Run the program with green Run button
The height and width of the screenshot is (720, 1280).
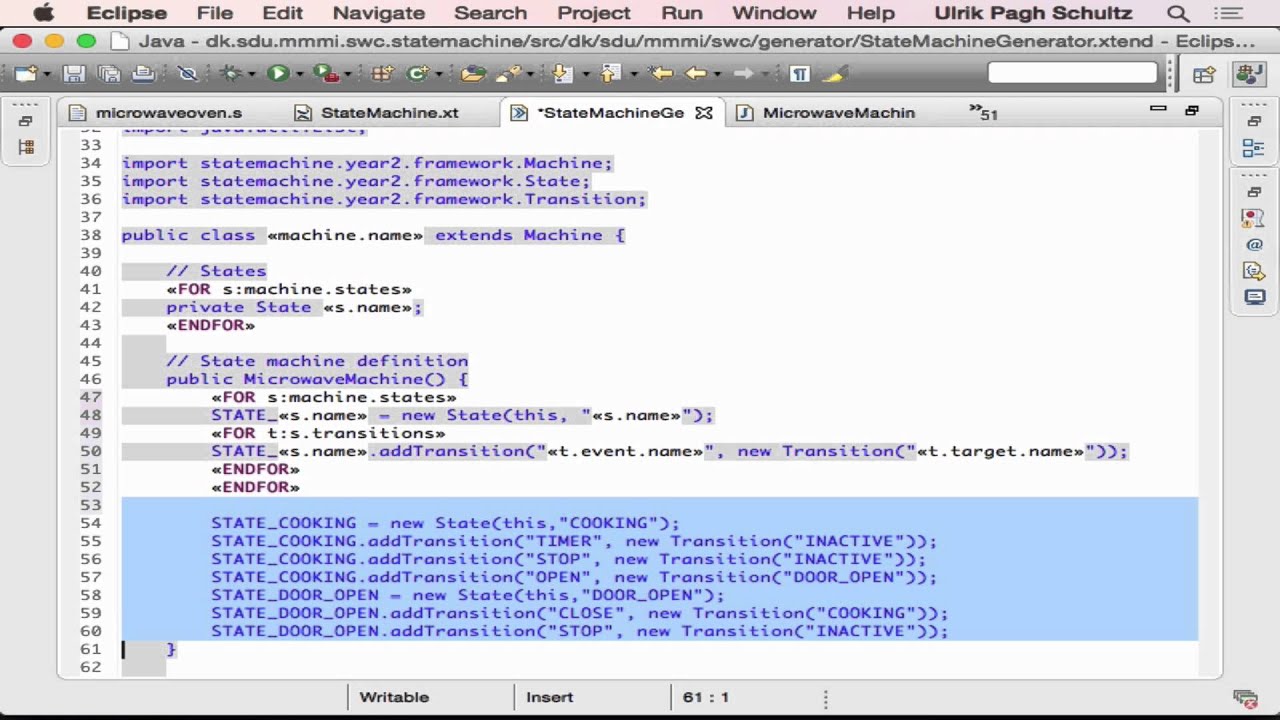[x=278, y=73]
